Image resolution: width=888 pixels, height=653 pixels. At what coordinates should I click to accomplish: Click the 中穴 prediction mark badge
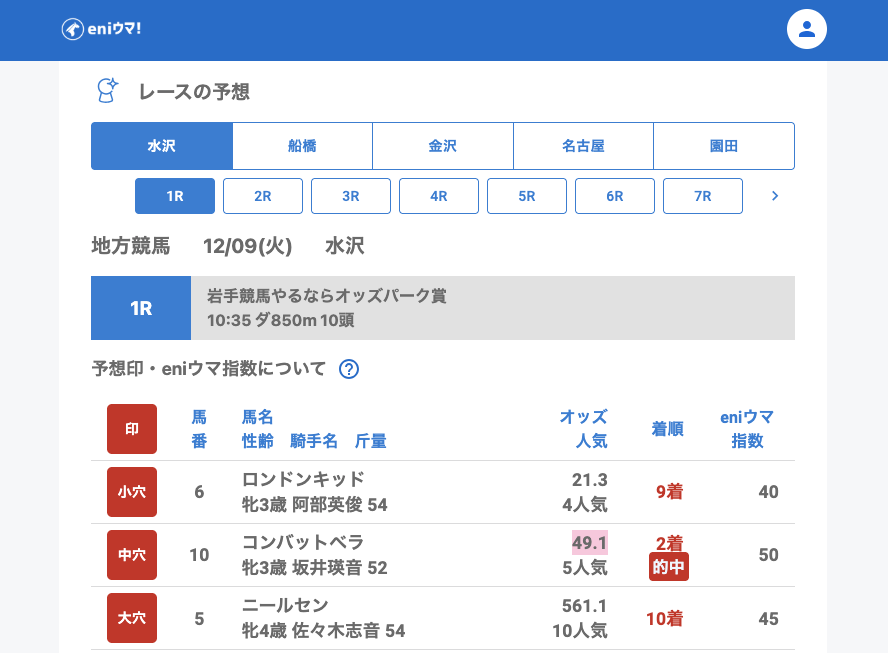[x=132, y=555]
